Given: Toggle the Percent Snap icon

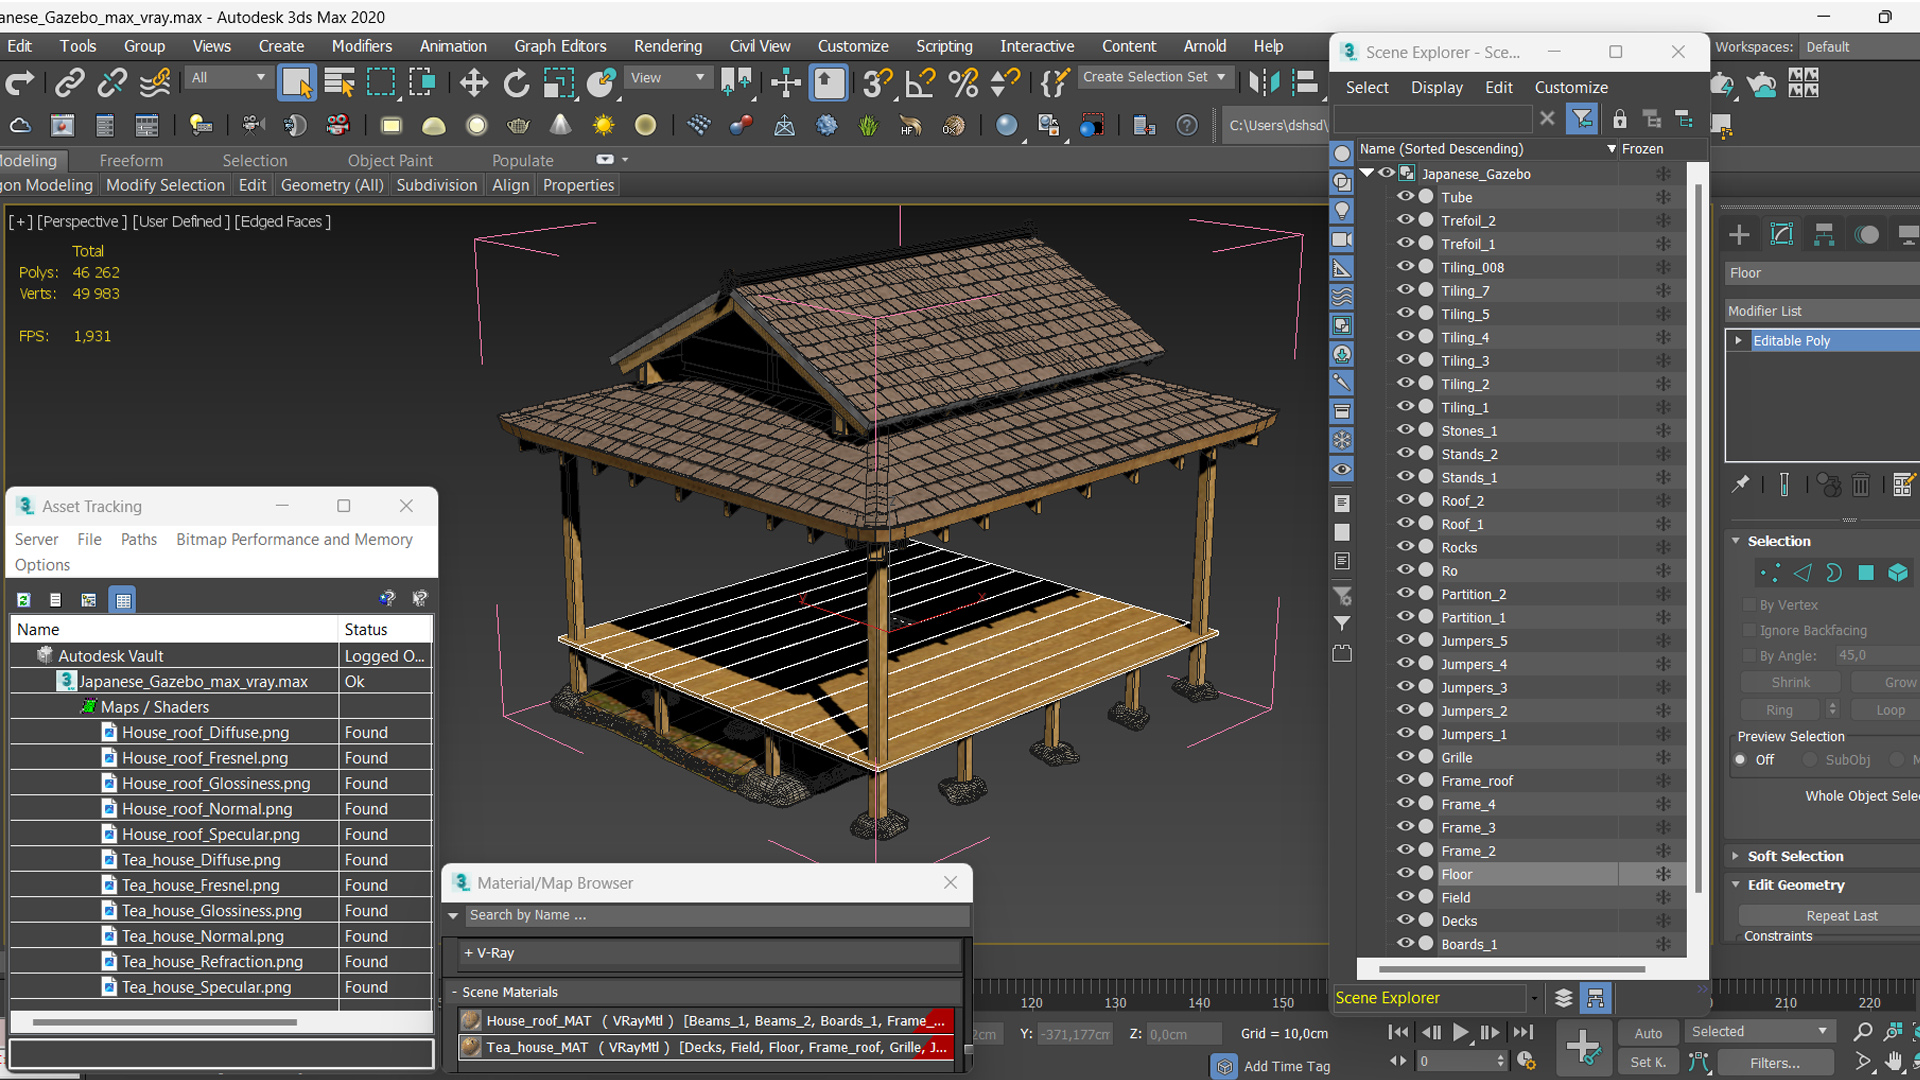Looking at the screenshot, I should [962, 83].
